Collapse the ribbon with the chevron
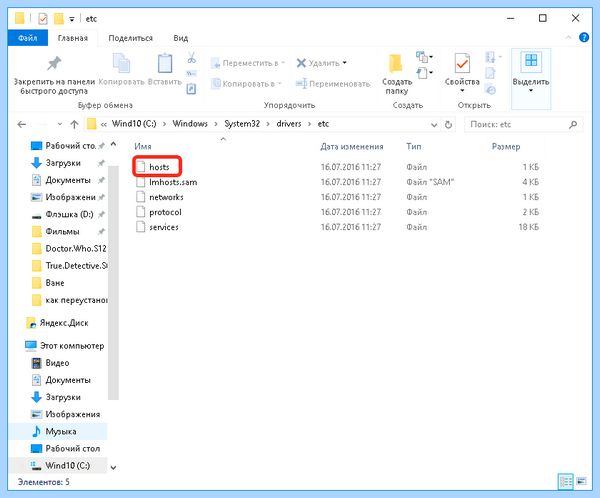 tap(568, 38)
